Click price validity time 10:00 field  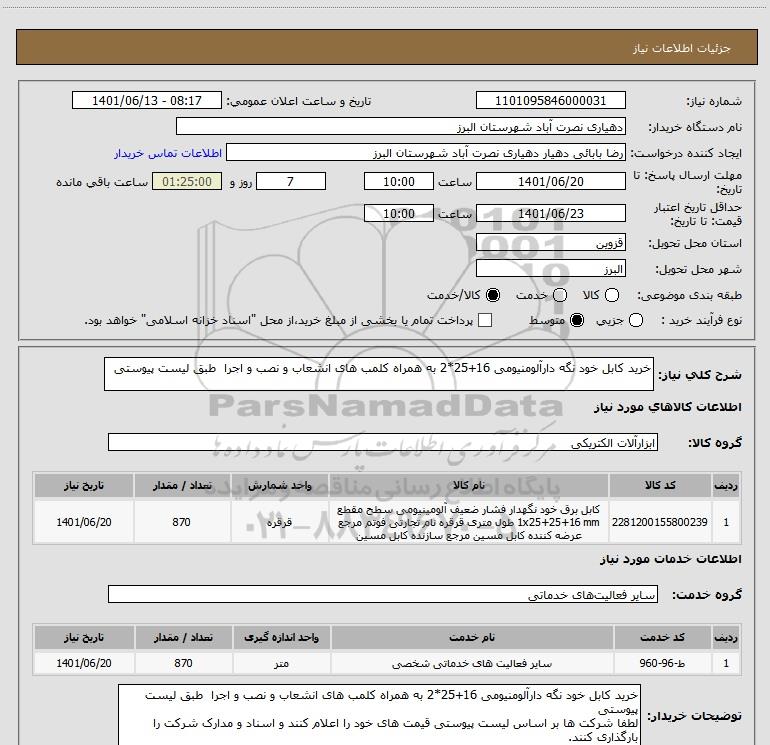[x=399, y=213]
